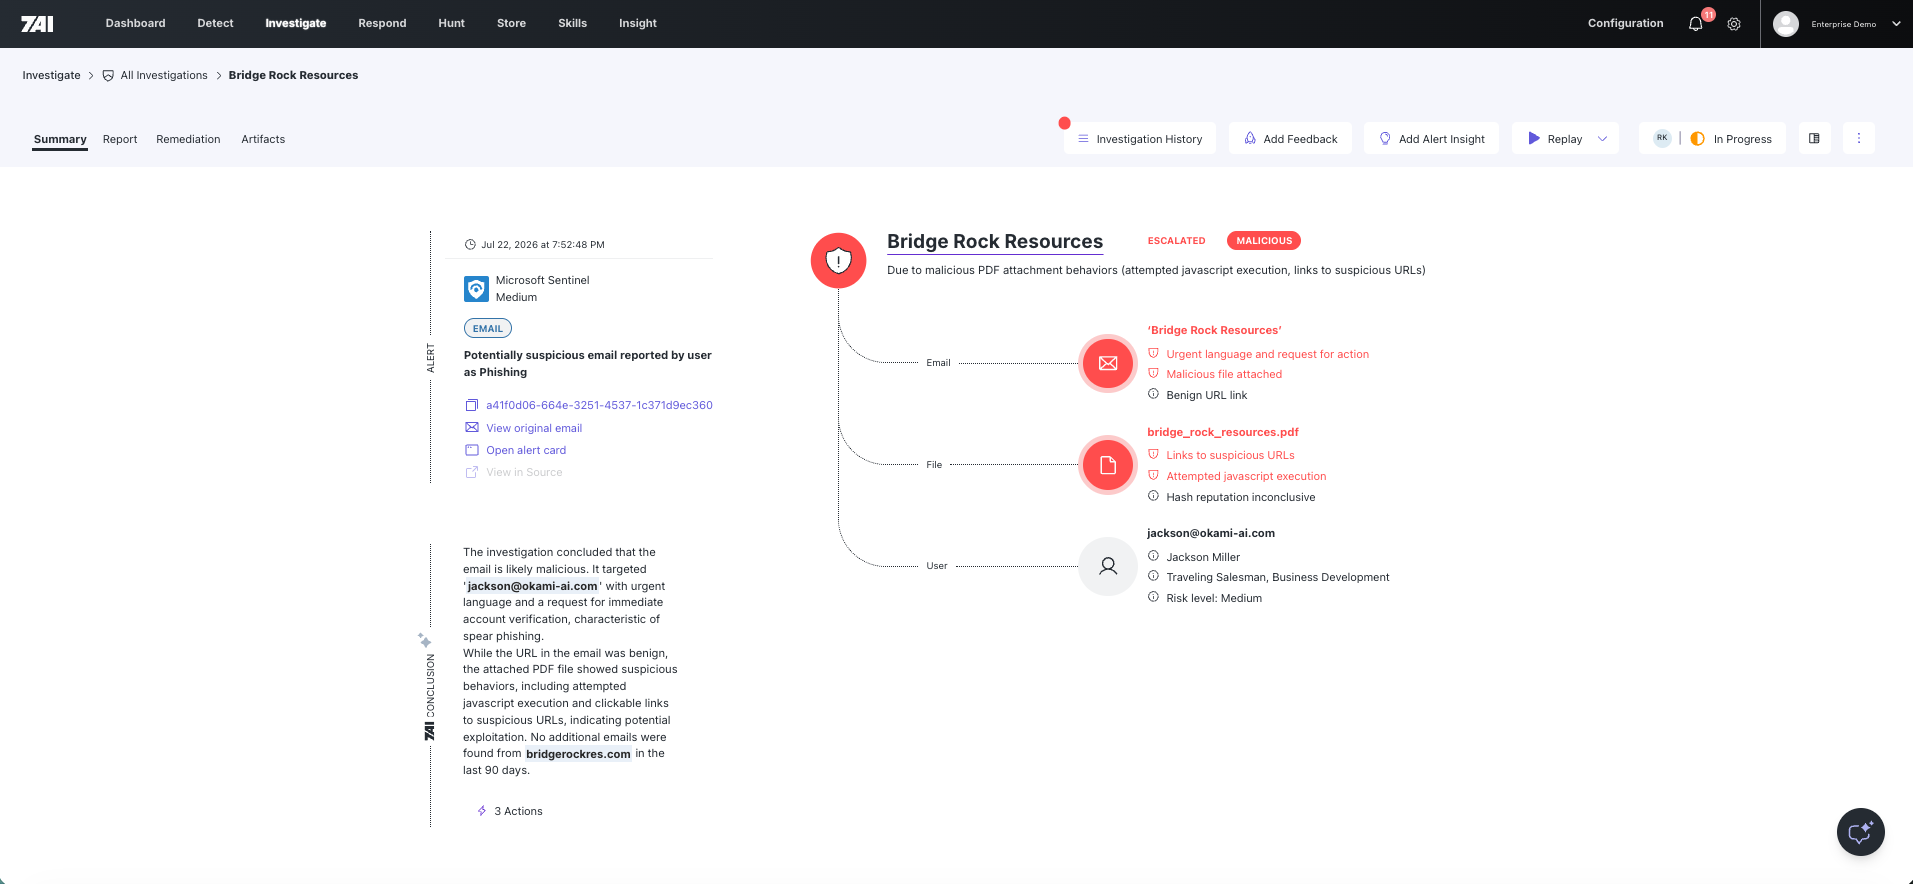Click the user avatar icon
This screenshot has width=1913, height=884.
pyautogui.click(x=1786, y=24)
